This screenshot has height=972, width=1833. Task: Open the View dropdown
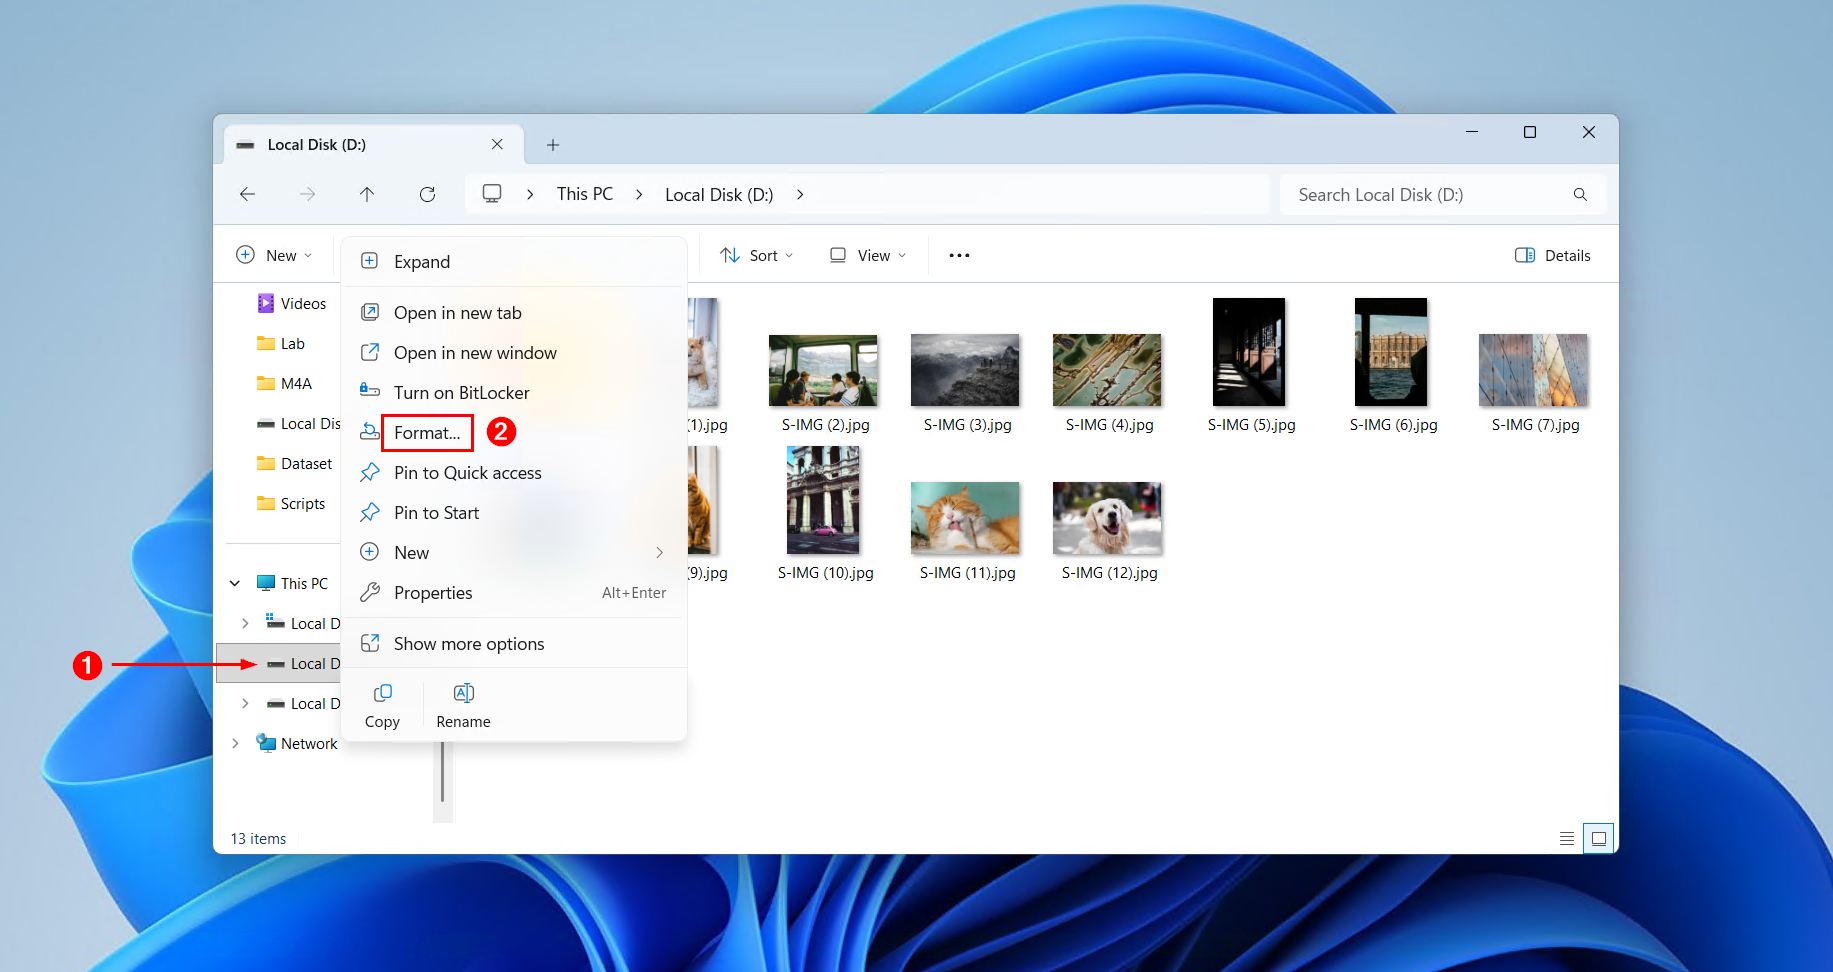(868, 255)
